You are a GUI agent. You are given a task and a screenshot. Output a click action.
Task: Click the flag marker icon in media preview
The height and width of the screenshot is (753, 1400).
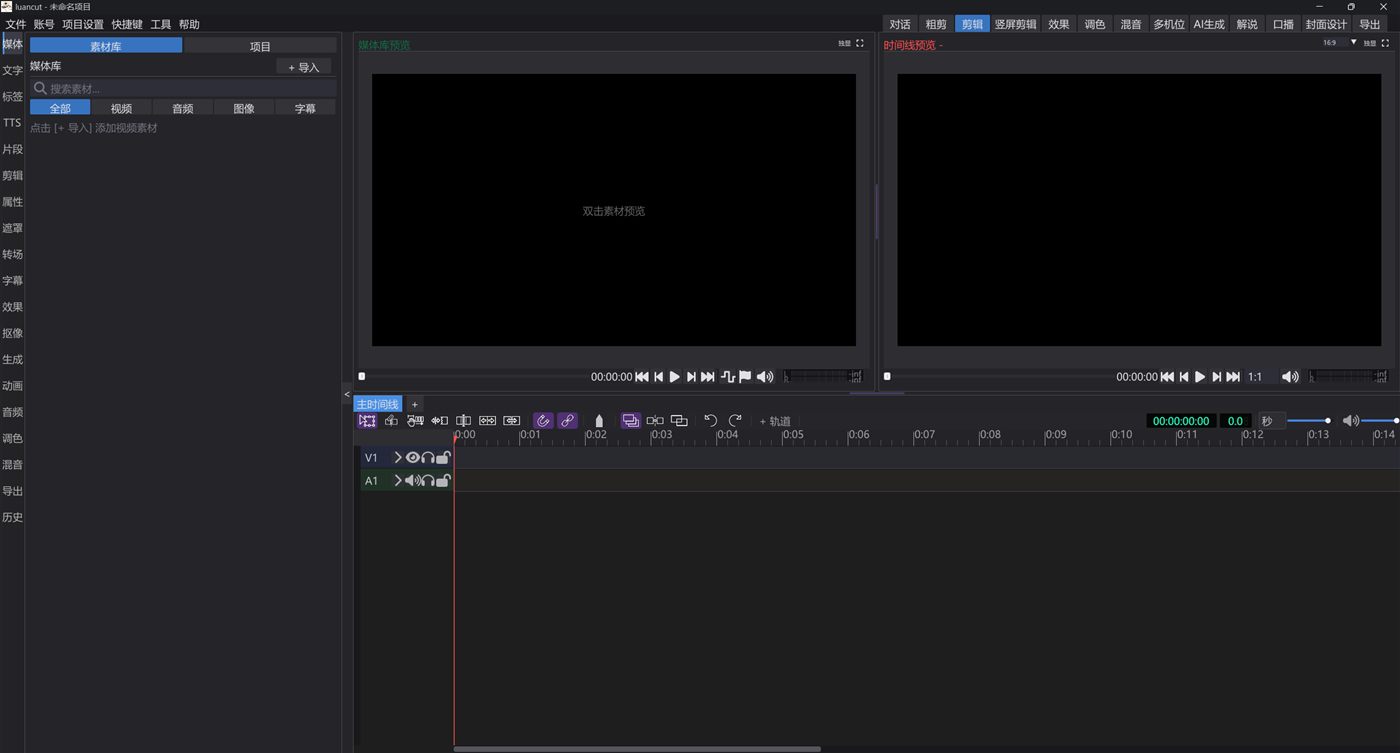[x=745, y=377]
